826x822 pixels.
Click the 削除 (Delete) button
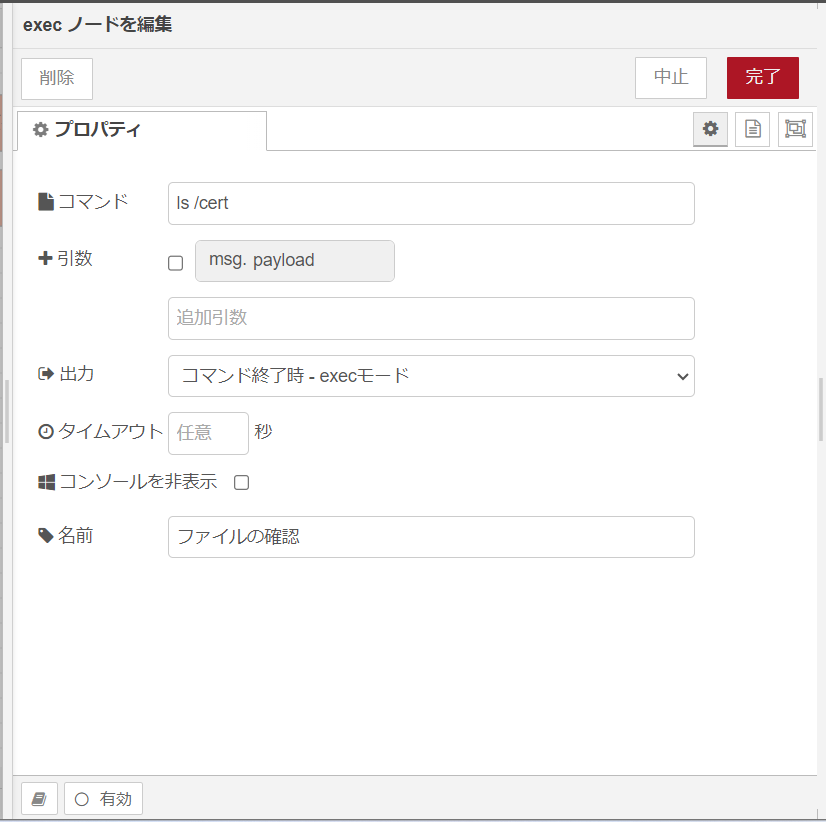pyautogui.click(x=57, y=79)
